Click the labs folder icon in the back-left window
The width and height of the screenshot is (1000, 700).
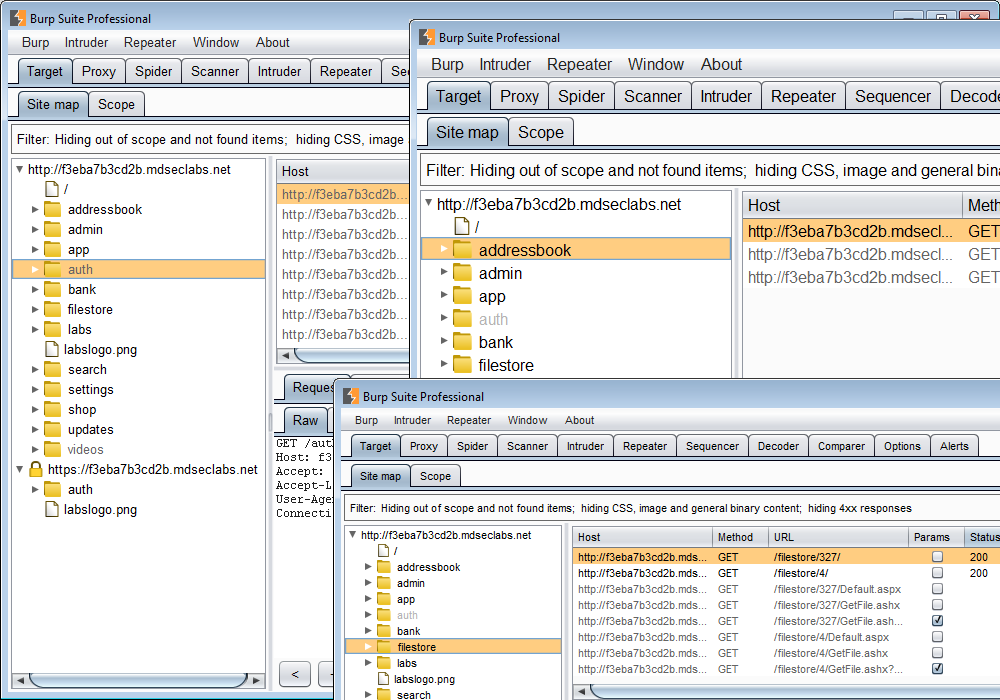52,330
